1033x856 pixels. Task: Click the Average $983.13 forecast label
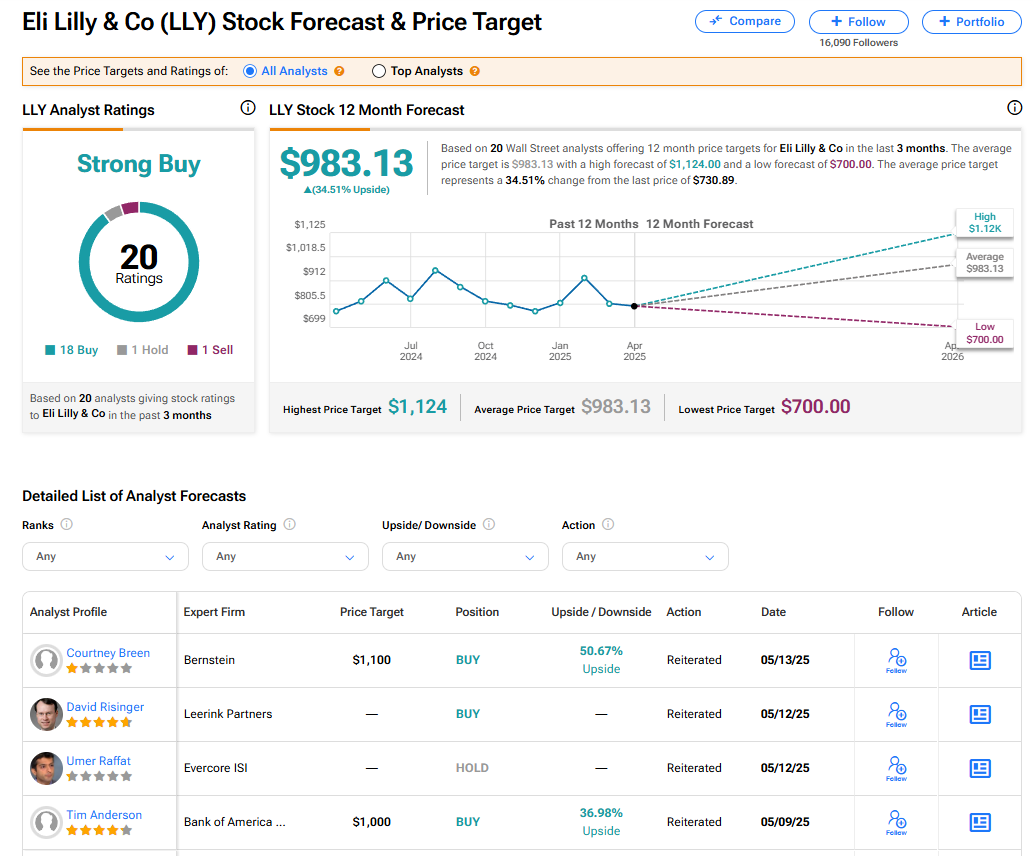click(x=984, y=262)
